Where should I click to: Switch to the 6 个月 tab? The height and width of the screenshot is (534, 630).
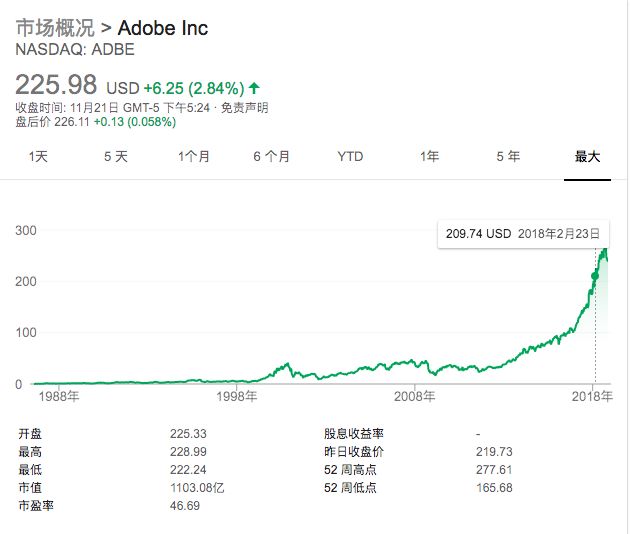point(272,156)
